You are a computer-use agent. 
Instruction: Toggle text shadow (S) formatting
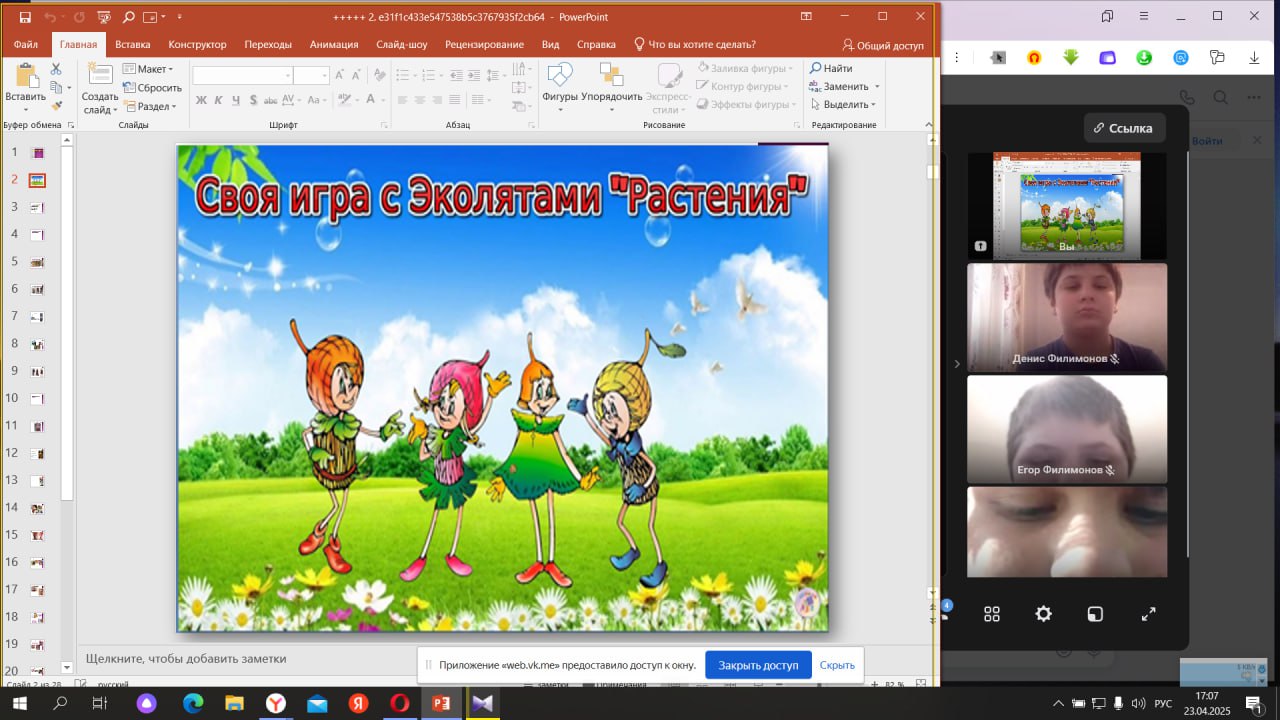[x=253, y=100]
